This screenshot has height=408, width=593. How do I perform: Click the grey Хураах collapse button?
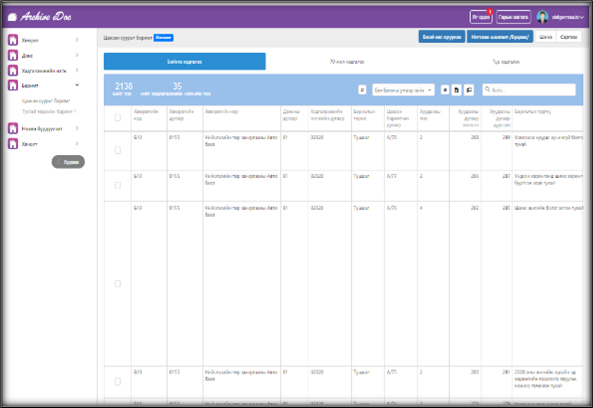(68, 162)
